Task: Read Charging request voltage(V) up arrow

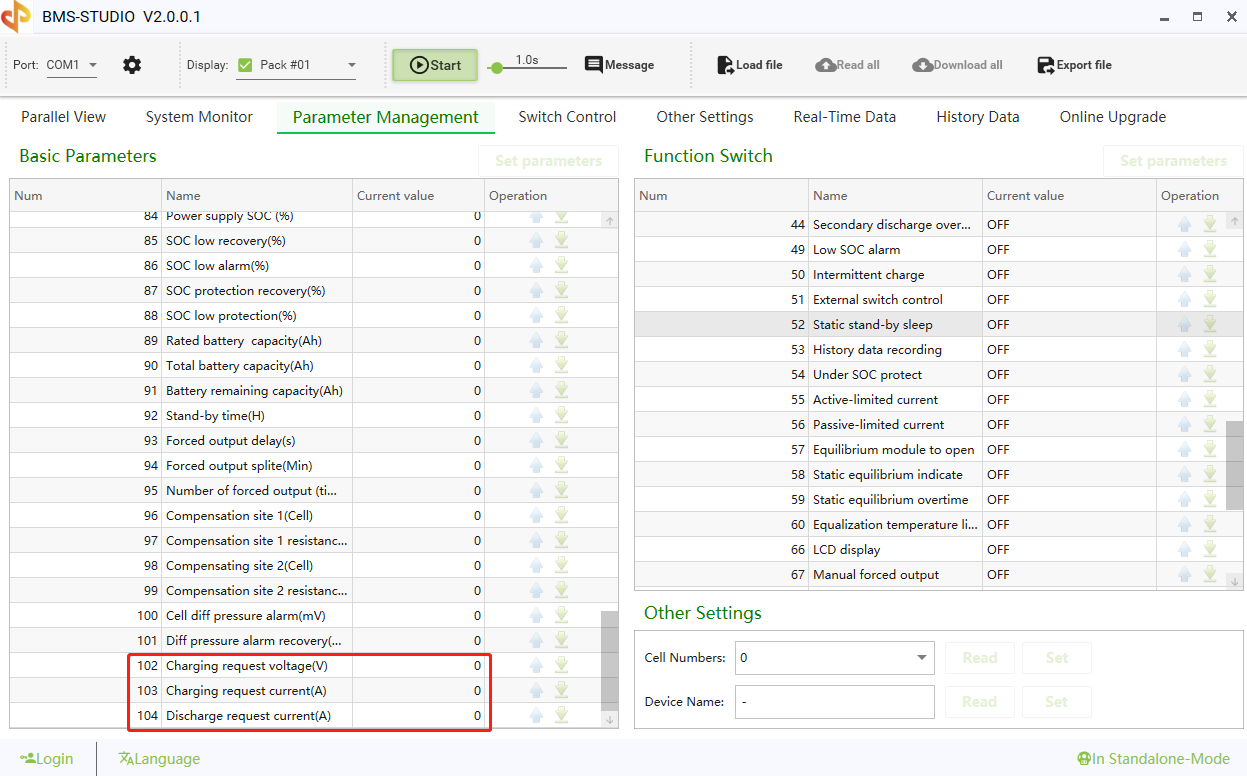Action: pyautogui.click(x=536, y=666)
